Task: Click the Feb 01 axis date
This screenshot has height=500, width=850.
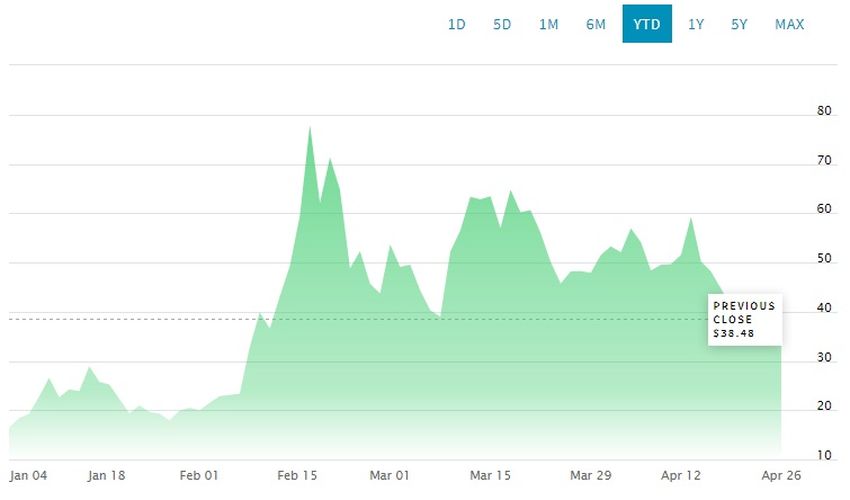Action: click(x=199, y=476)
